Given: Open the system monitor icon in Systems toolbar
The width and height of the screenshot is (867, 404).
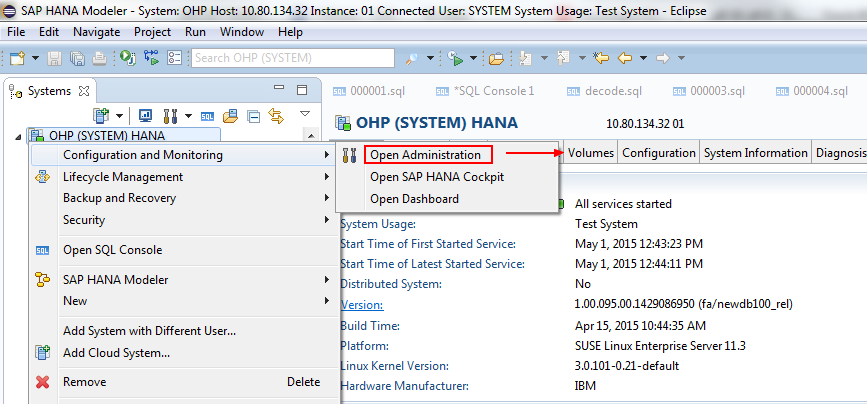Looking at the screenshot, I should (145, 116).
